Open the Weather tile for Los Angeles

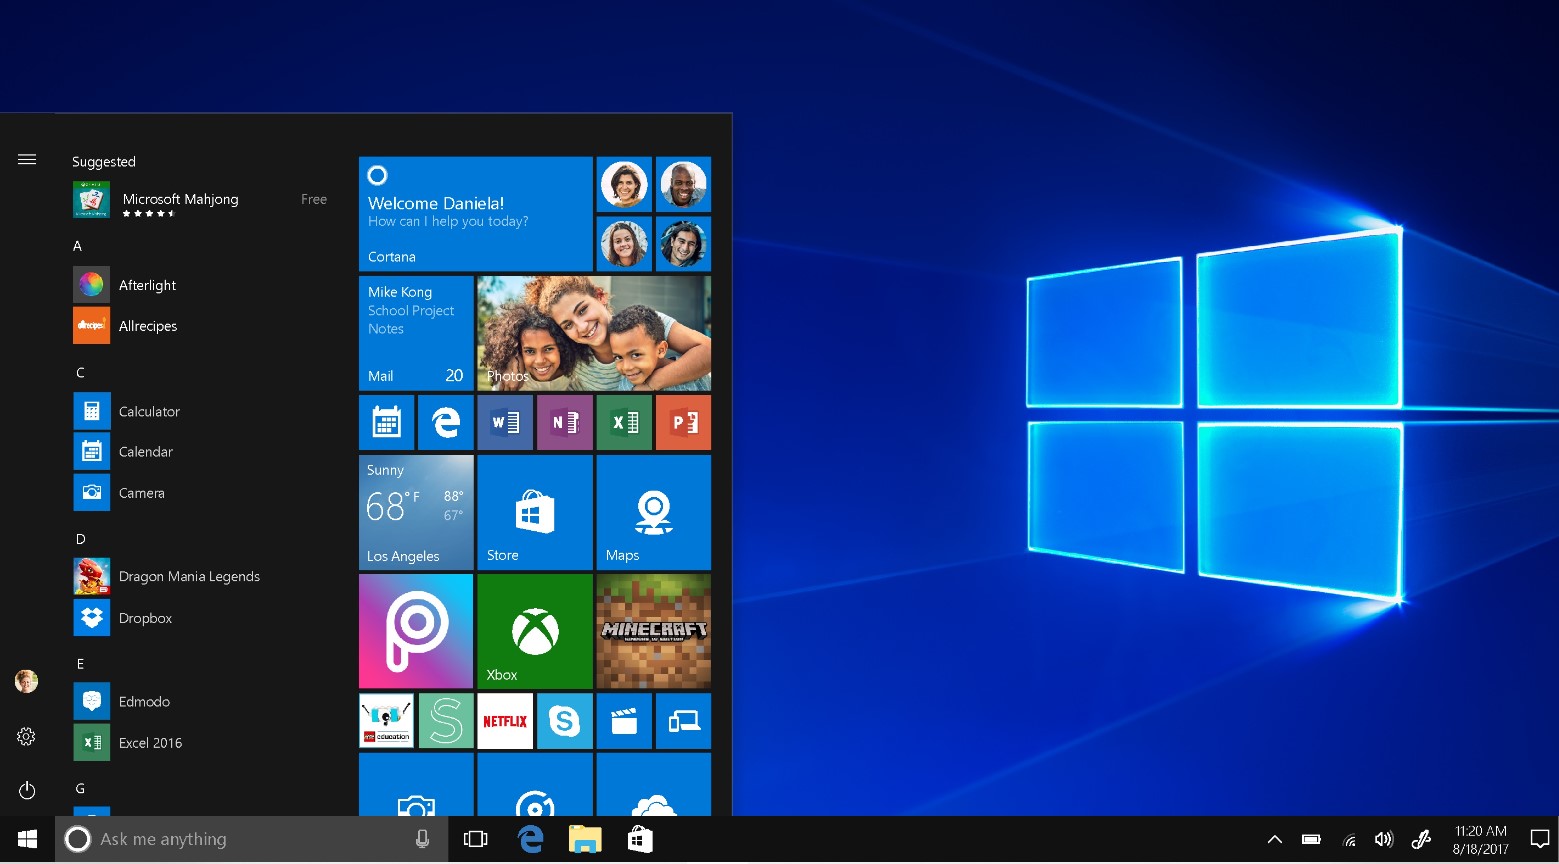(x=416, y=512)
